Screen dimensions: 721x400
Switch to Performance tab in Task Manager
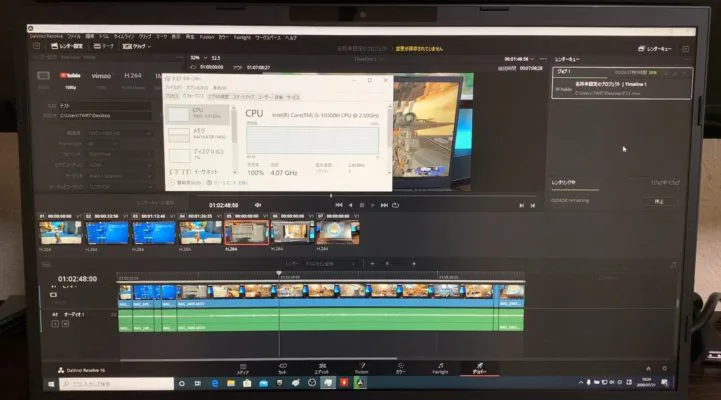pyautogui.click(x=193, y=97)
